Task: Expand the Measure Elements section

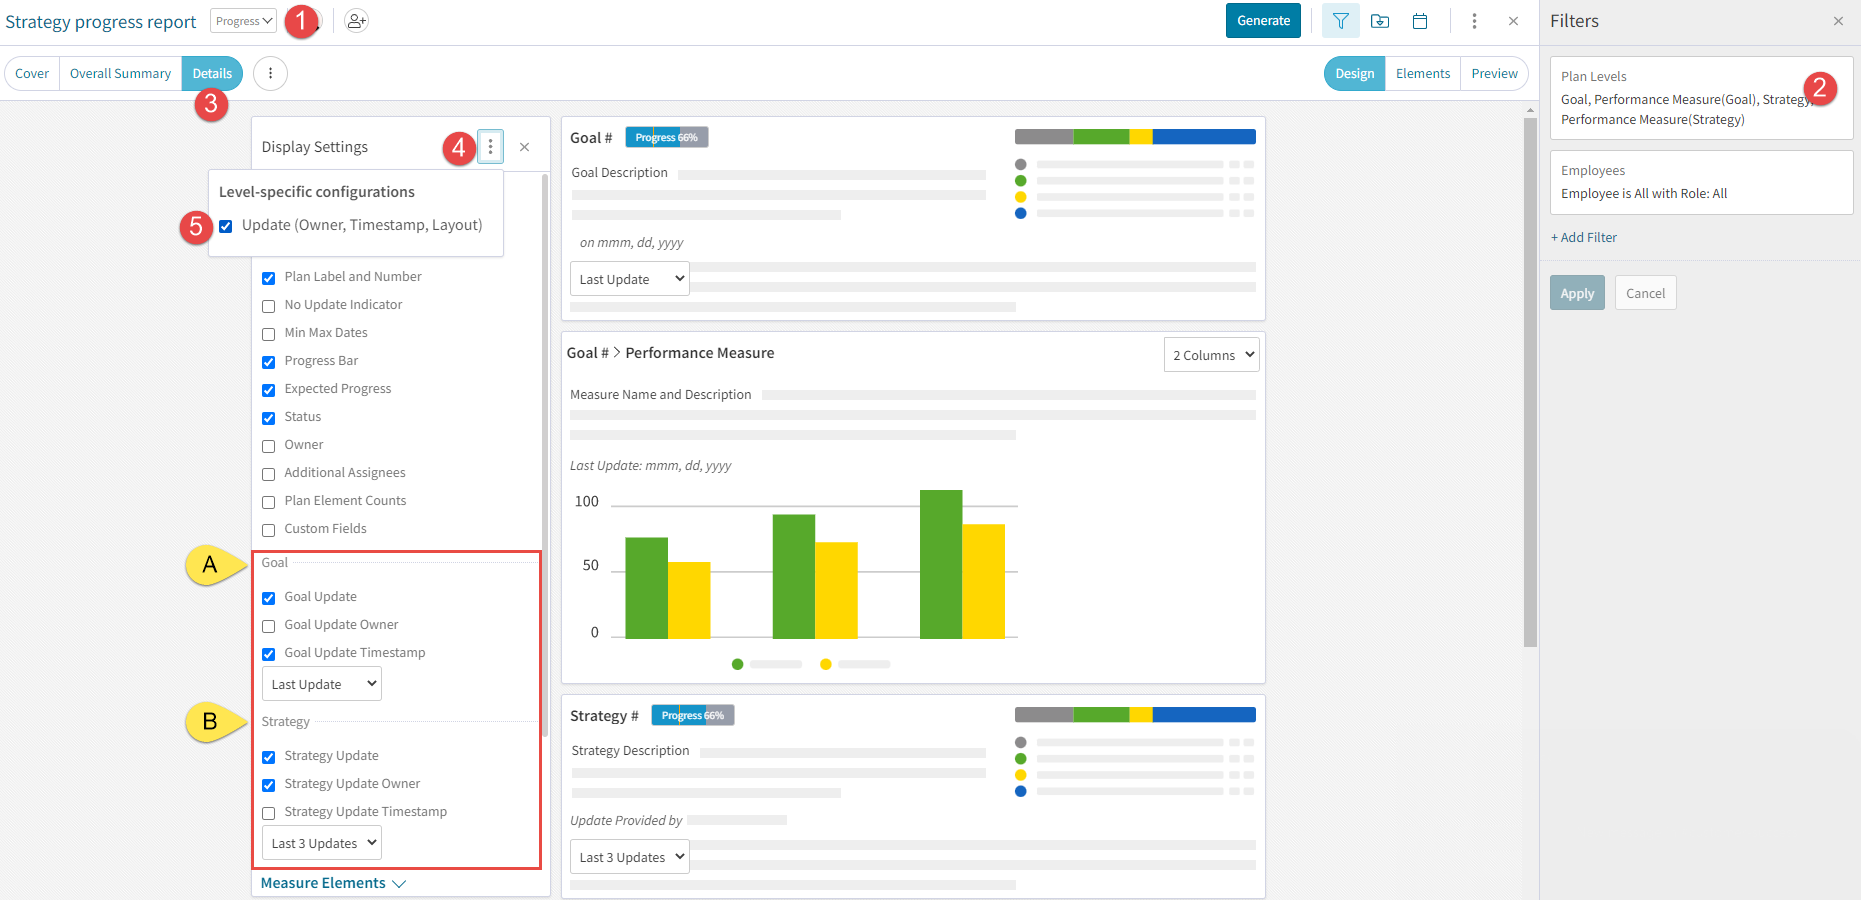Action: coord(331,883)
